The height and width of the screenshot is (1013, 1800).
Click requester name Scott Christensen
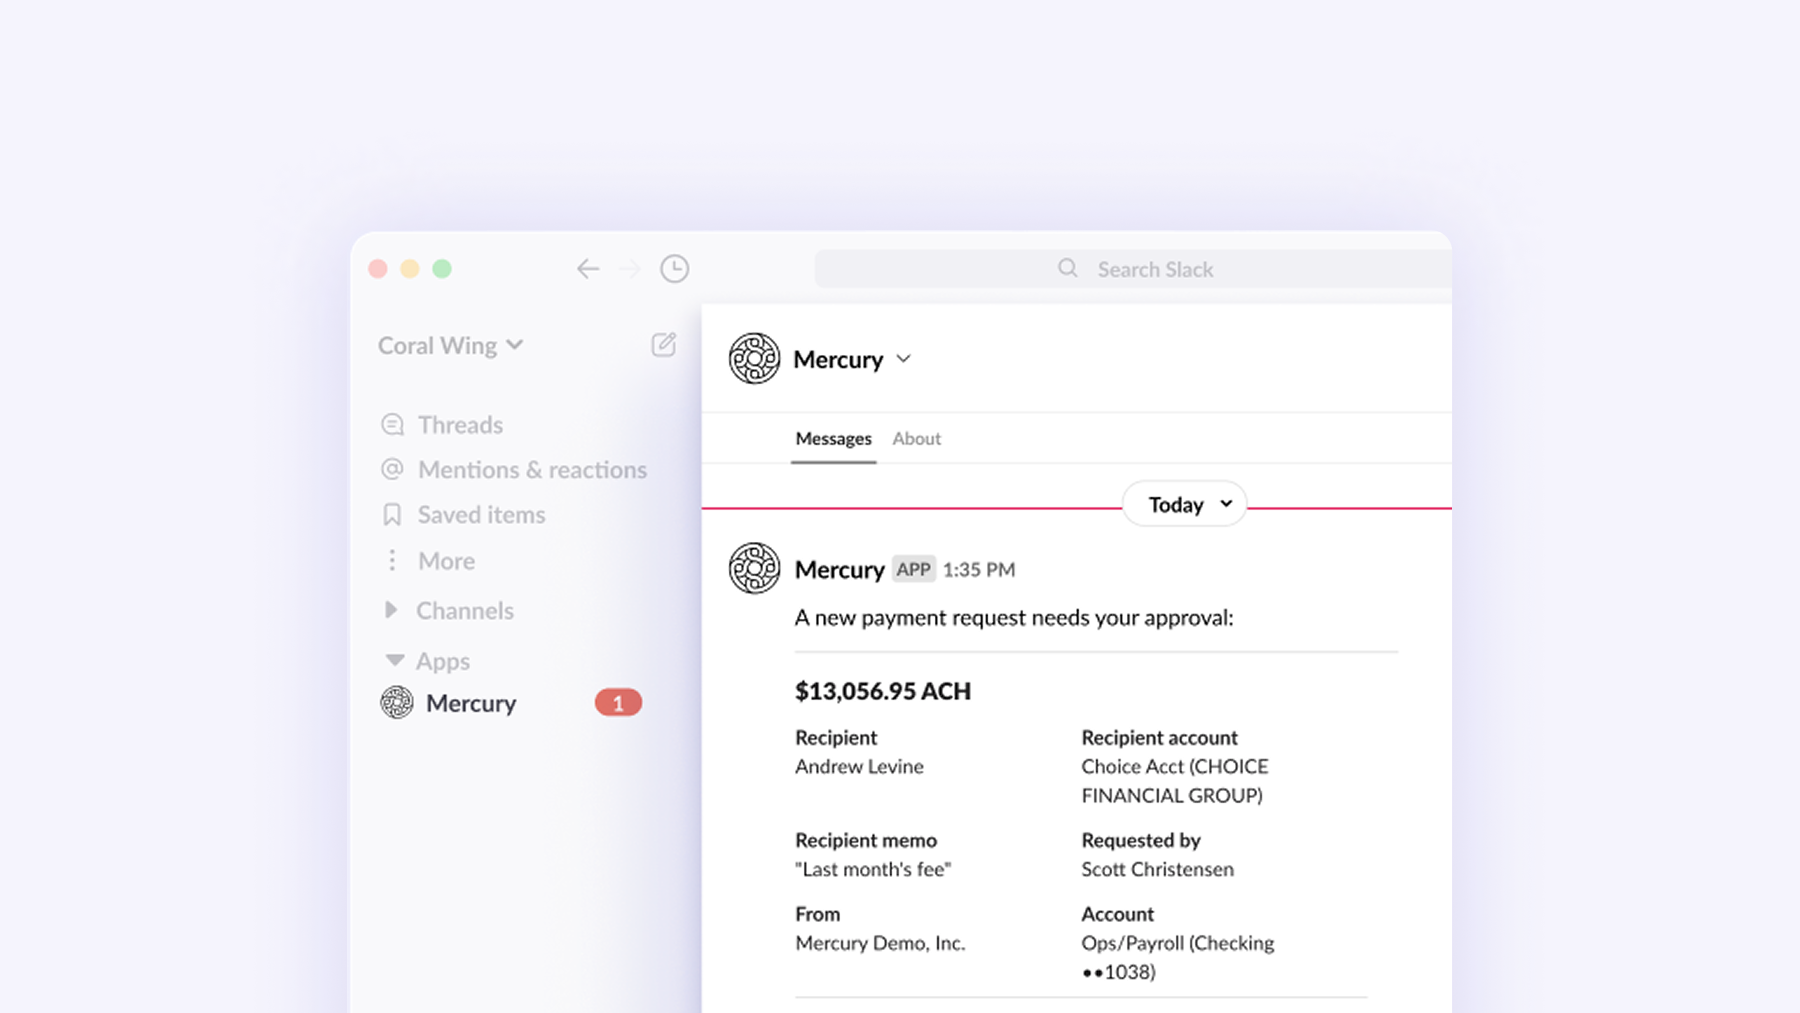point(1157,870)
